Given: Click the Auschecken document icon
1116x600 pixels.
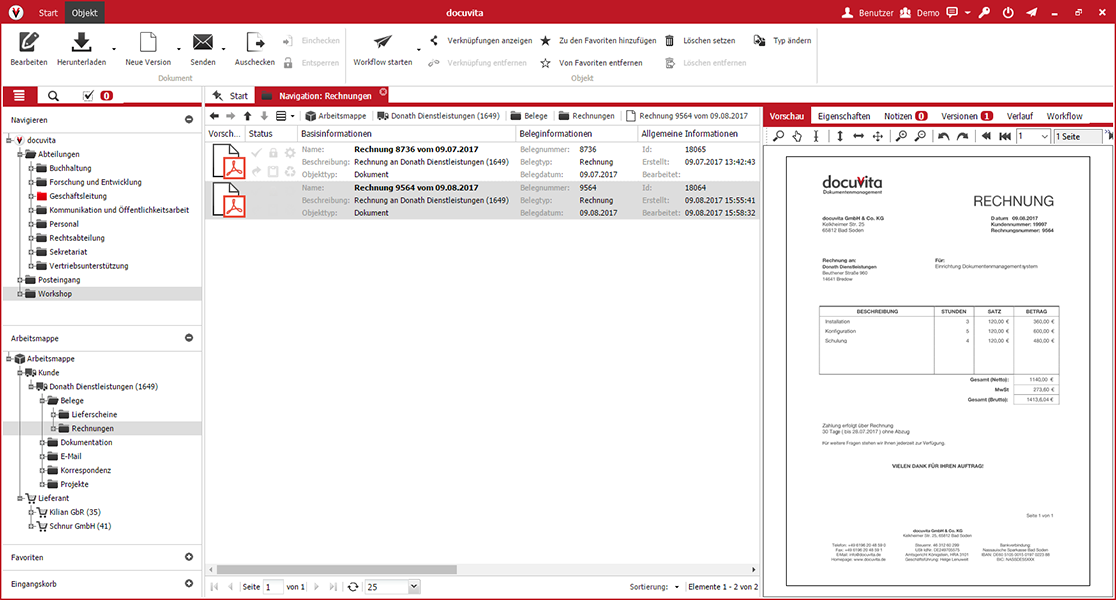Looking at the screenshot, I should tap(255, 43).
